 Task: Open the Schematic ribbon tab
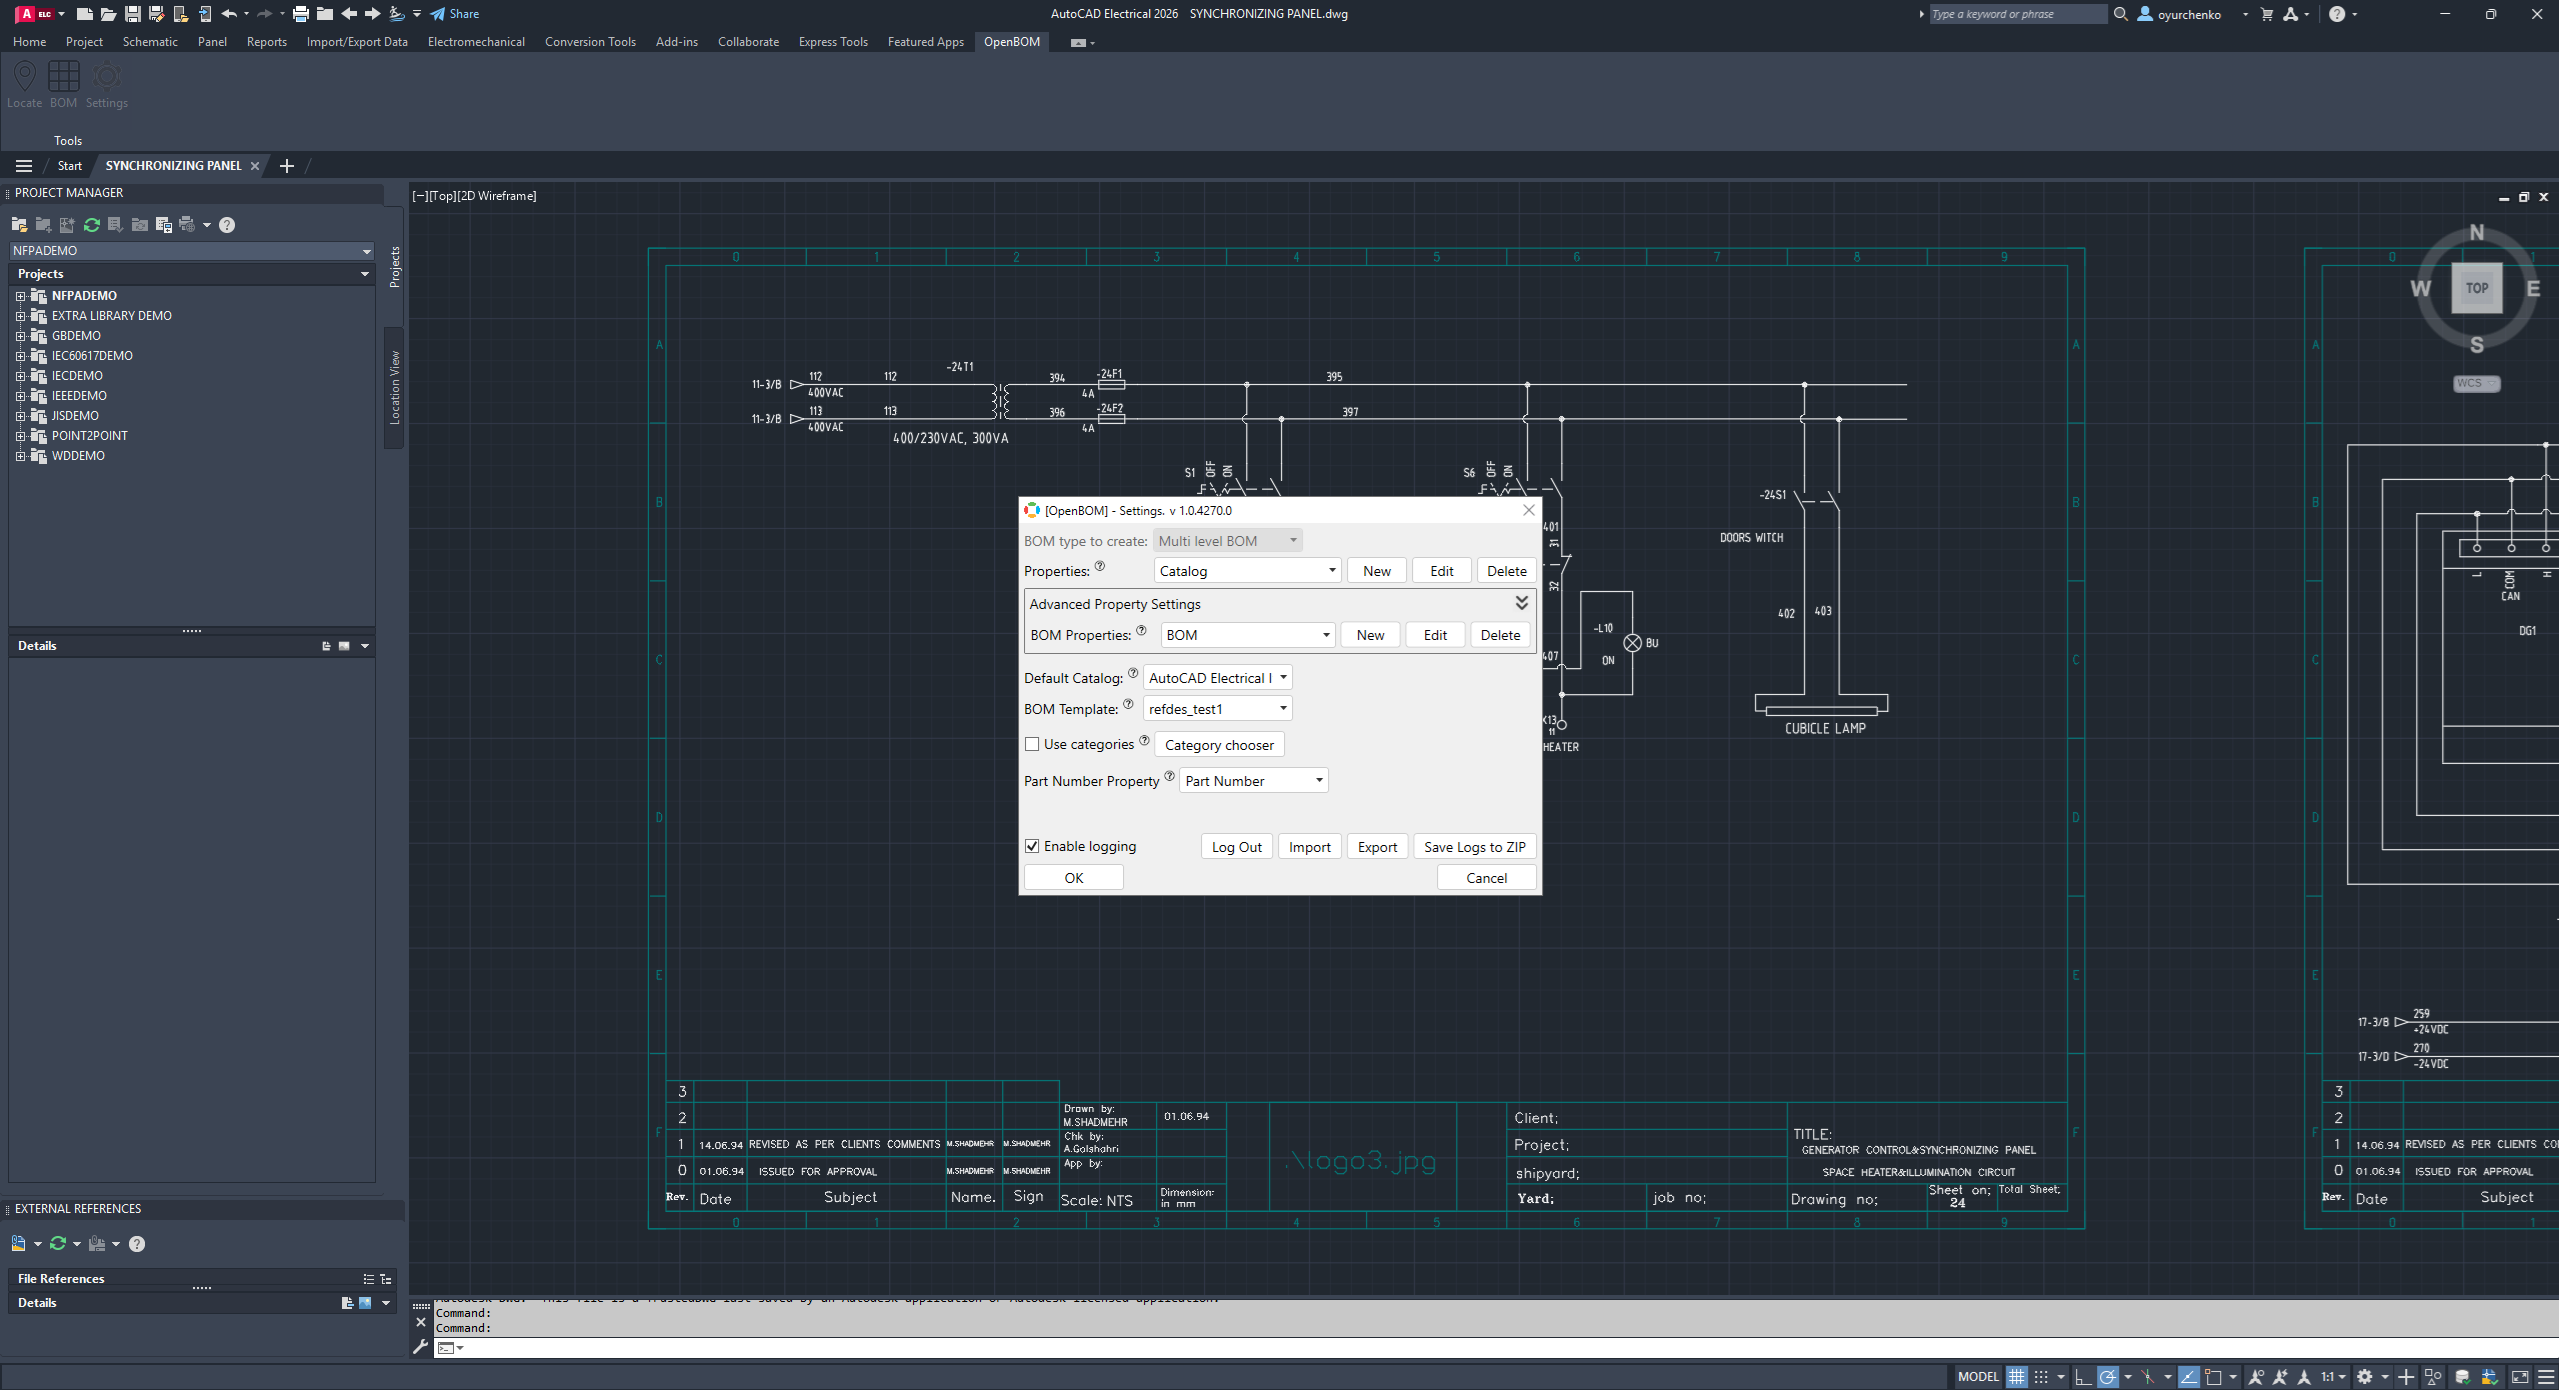pos(150,42)
